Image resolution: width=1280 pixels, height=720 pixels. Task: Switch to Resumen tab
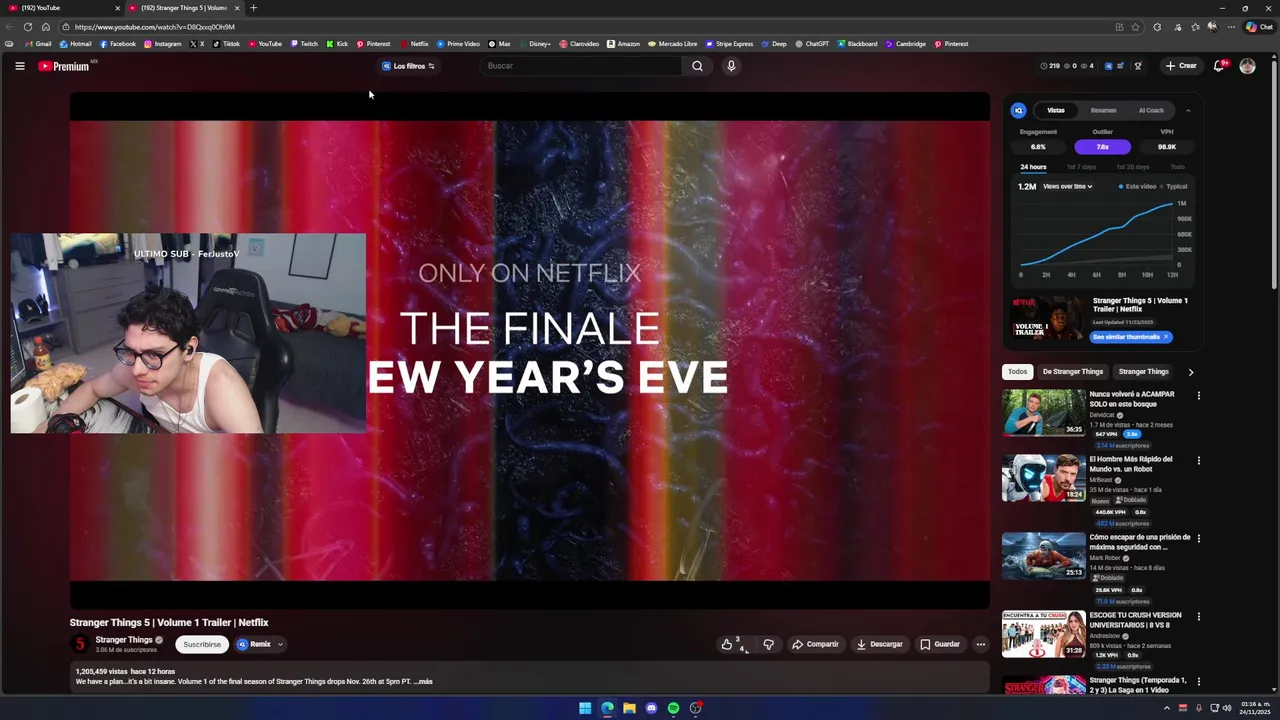[x=1103, y=110]
